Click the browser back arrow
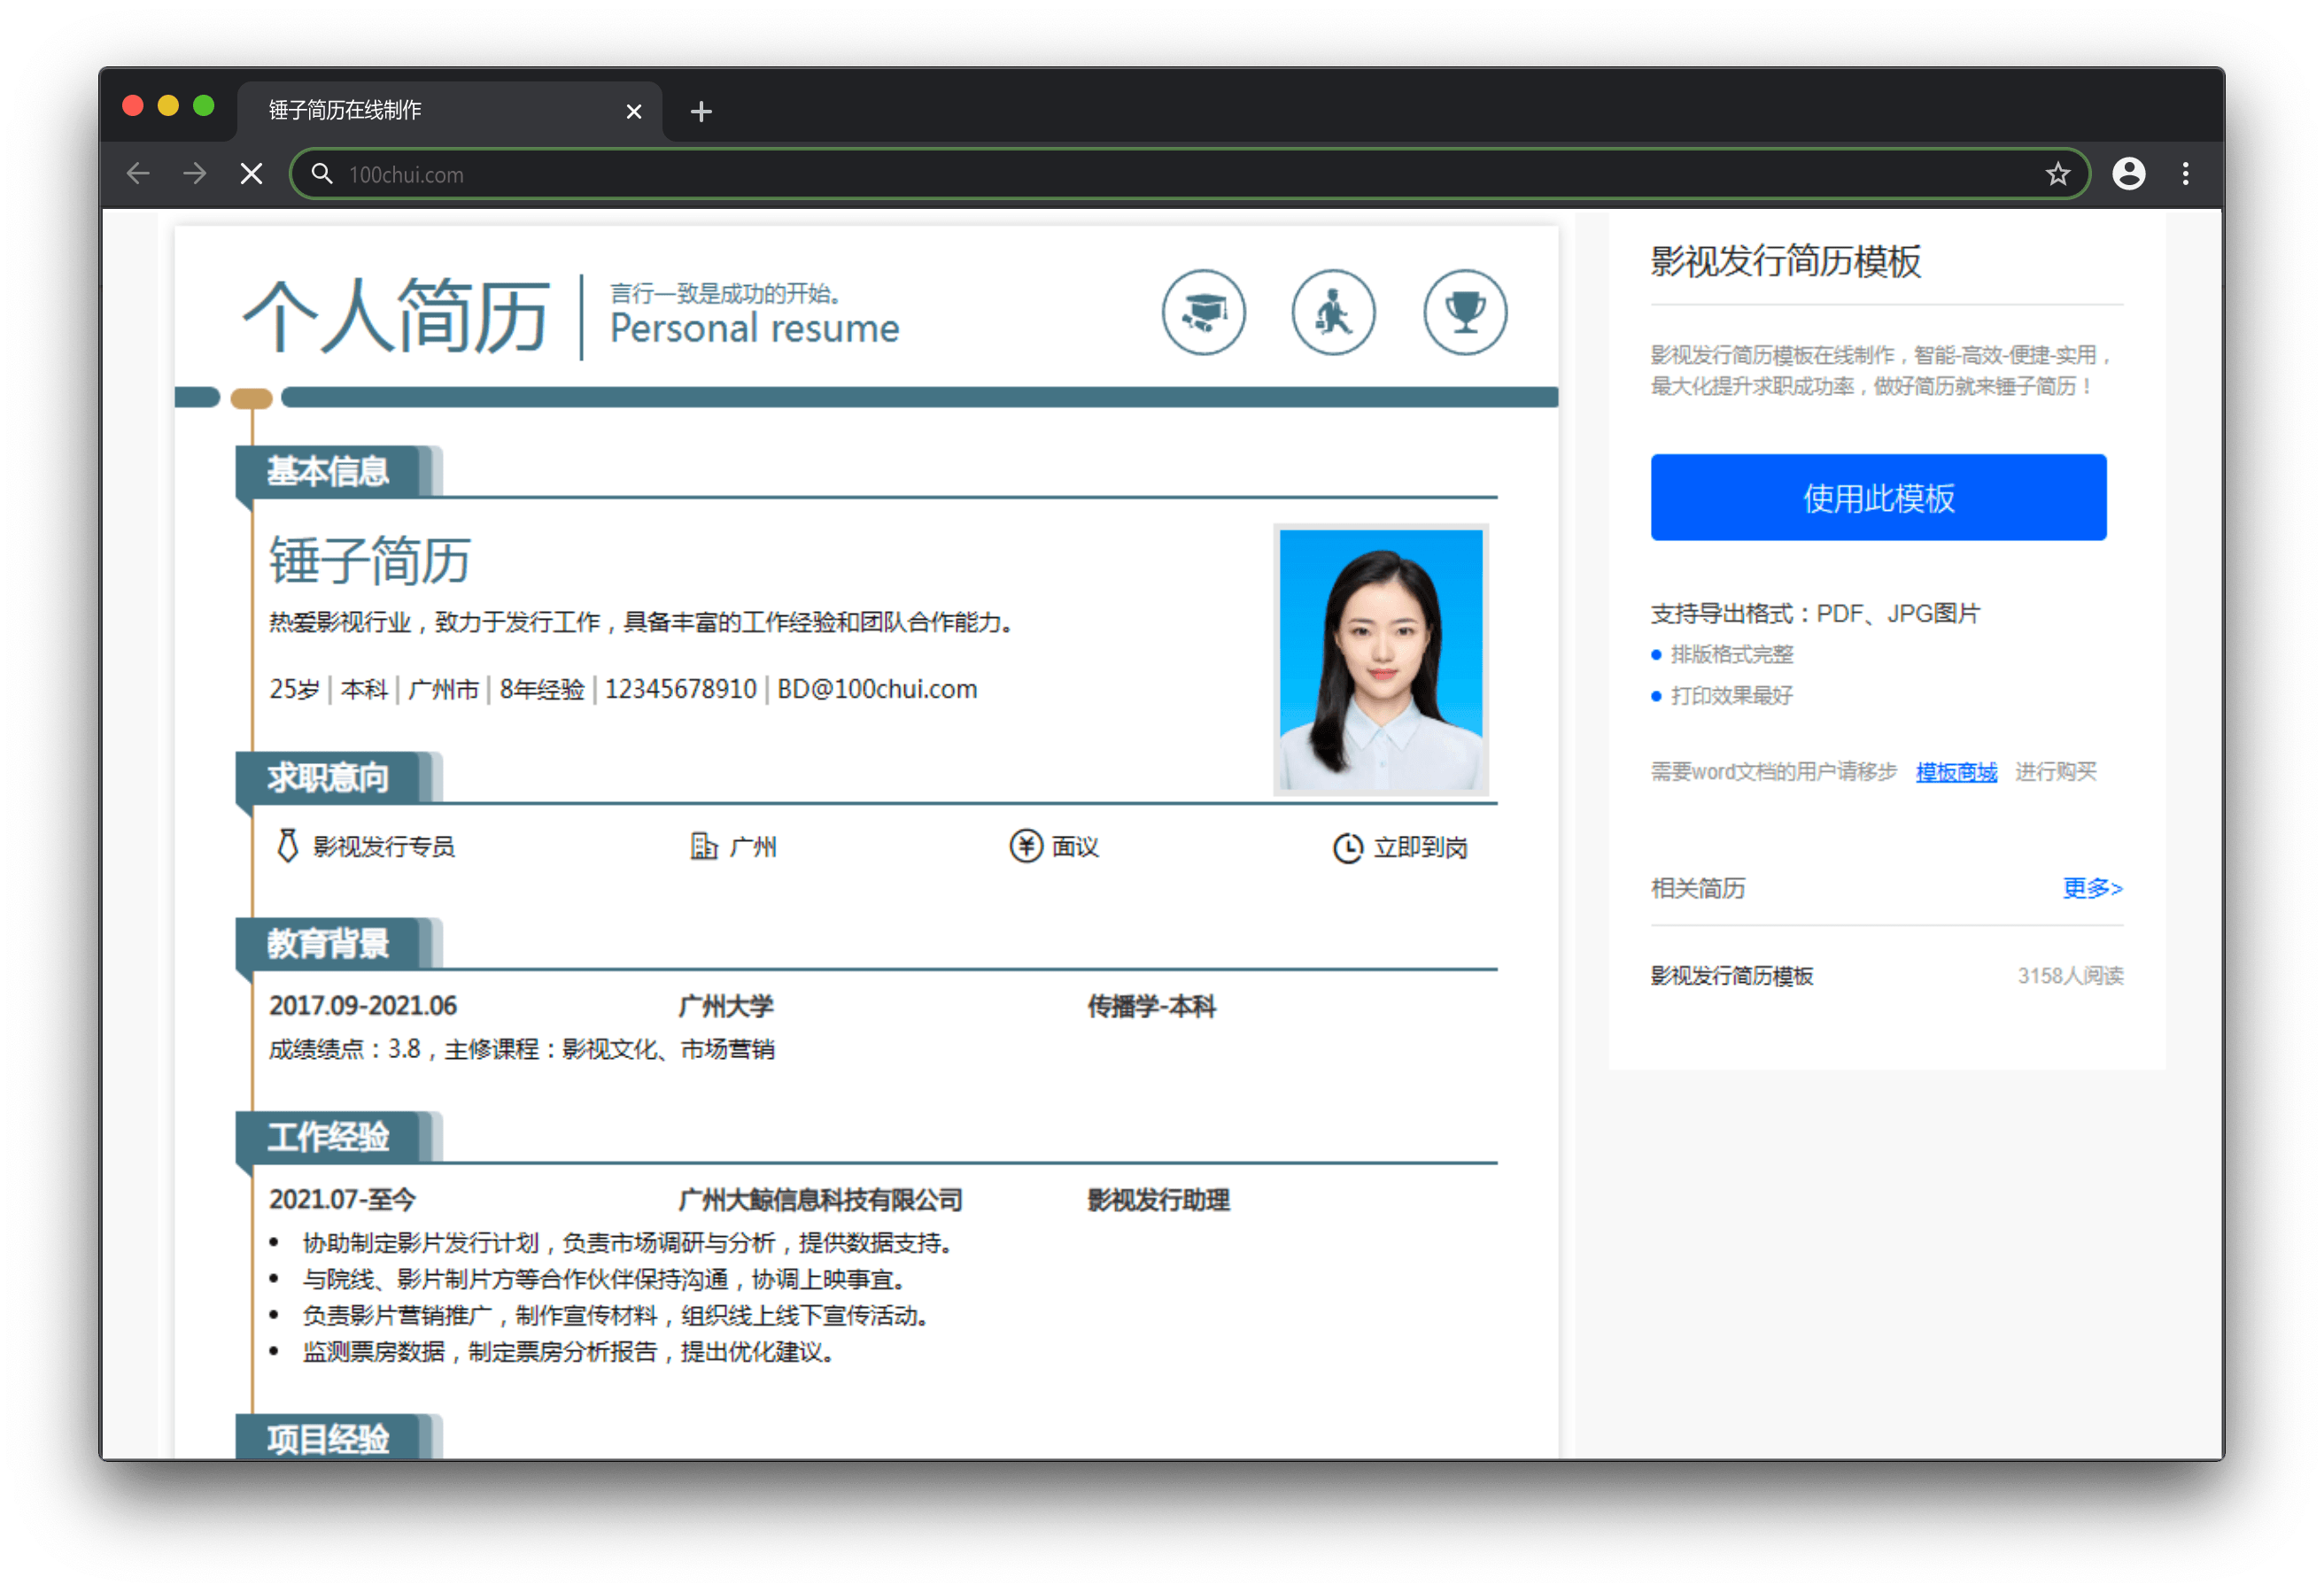Image resolution: width=2324 pixels, height=1592 pixels. pyautogui.click(x=139, y=174)
